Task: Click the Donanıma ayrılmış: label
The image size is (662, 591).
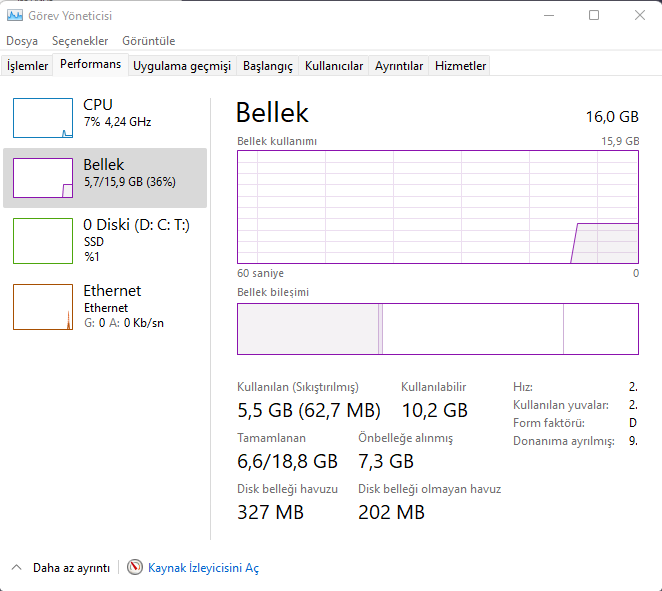Action: click(564, 441)
